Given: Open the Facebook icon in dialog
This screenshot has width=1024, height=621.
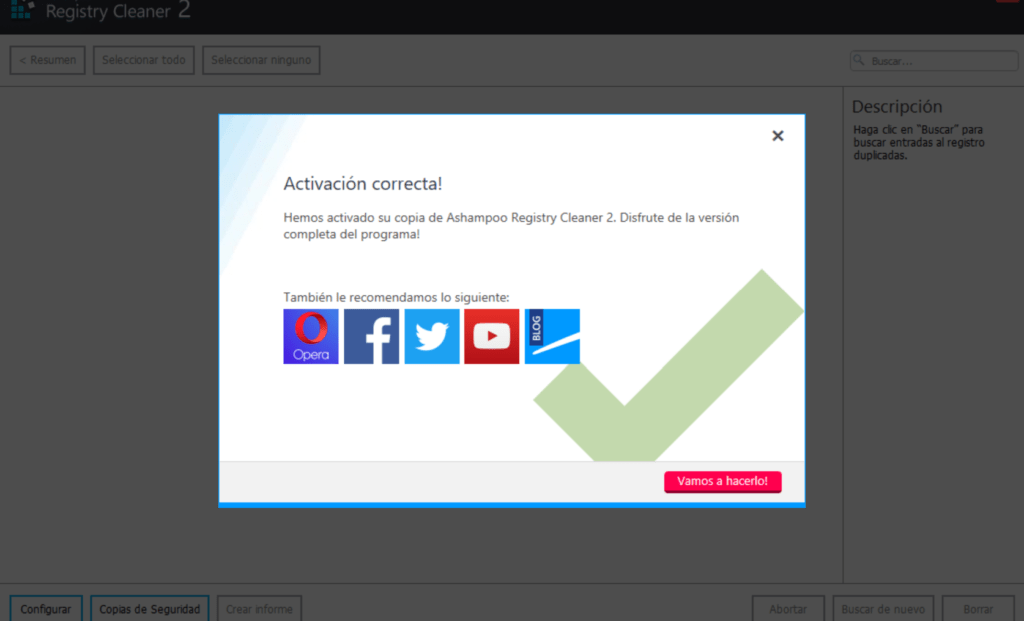Looking at the screenshot, I should click(372, 336).
